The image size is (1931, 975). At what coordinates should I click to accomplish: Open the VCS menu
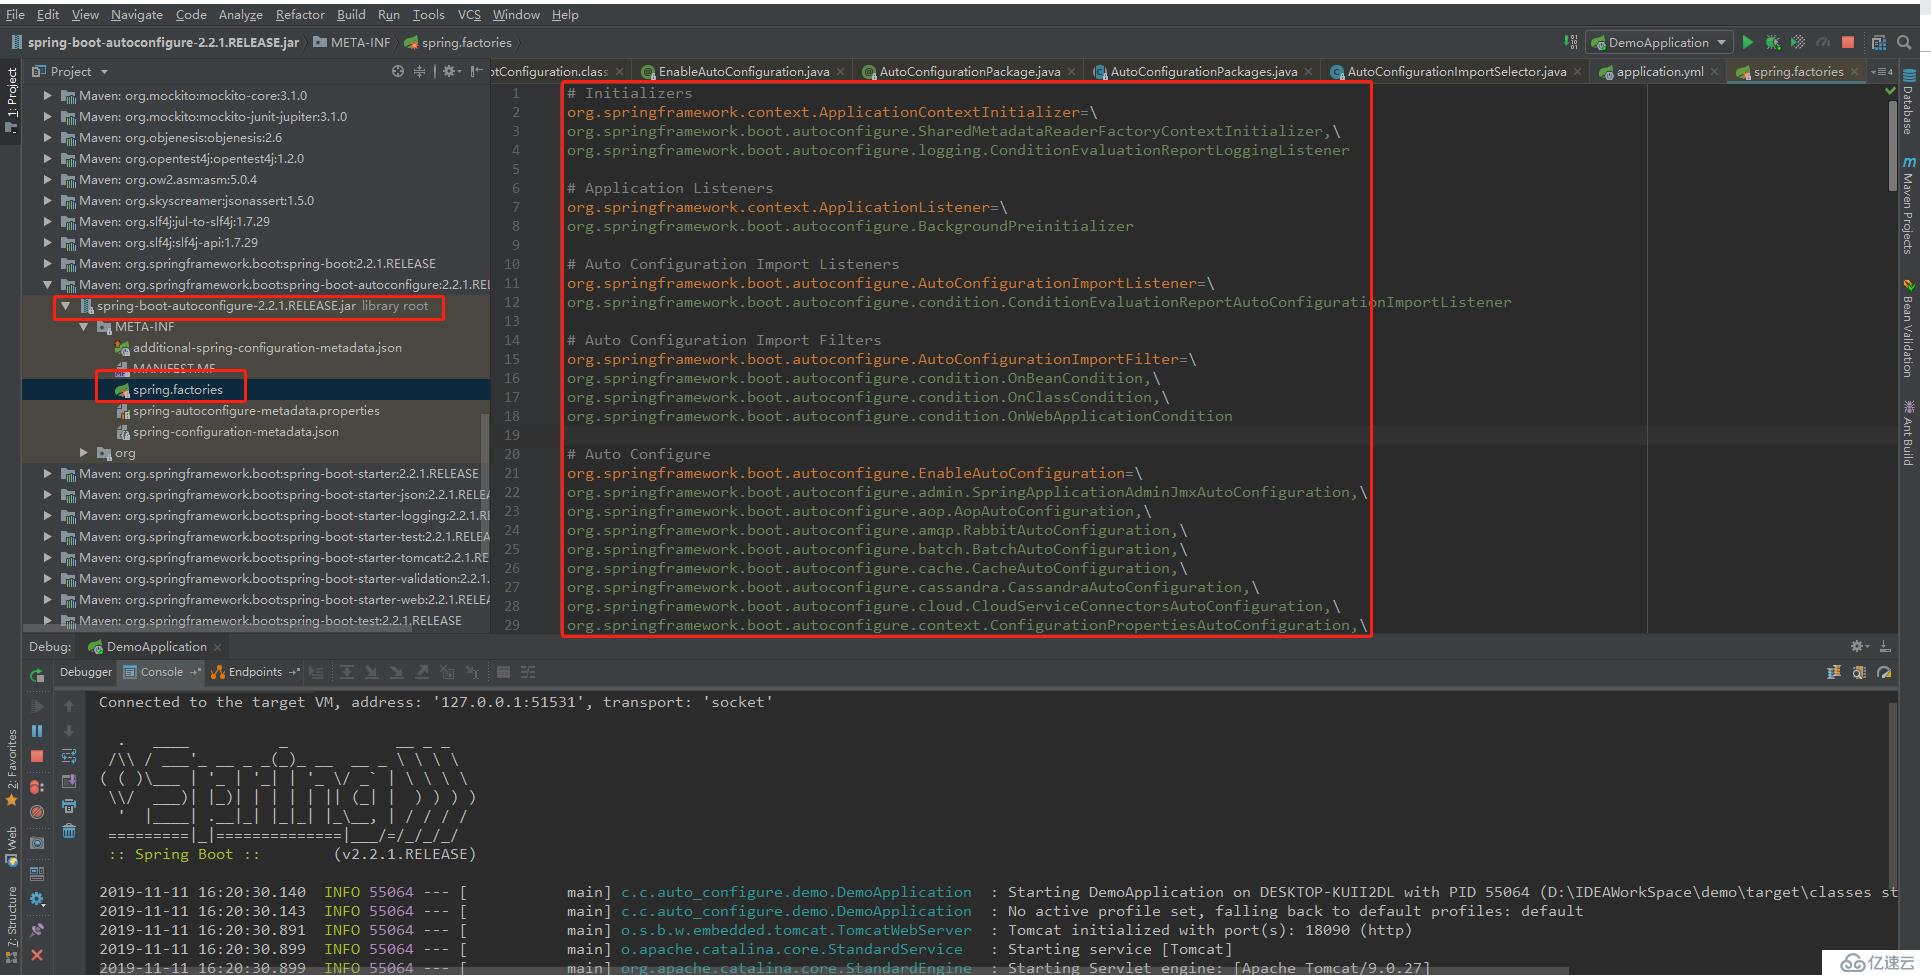pyautogui.click(x=469, y=14)
